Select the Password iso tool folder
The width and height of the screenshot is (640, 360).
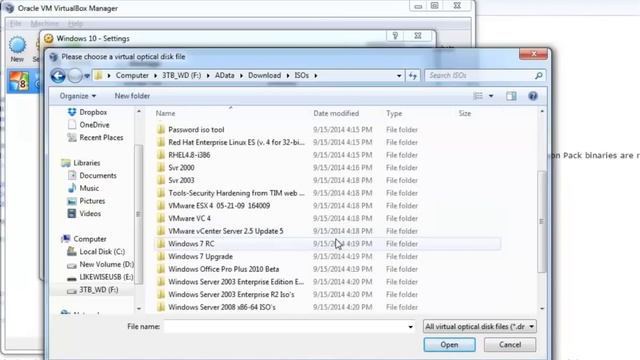tap(196, 129)
